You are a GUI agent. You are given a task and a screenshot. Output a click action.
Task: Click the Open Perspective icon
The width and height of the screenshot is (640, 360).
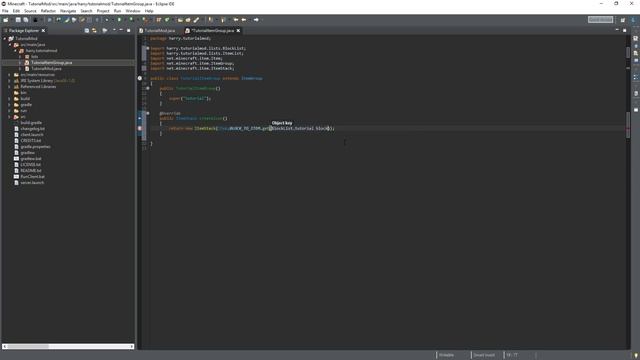pos(623,20)
